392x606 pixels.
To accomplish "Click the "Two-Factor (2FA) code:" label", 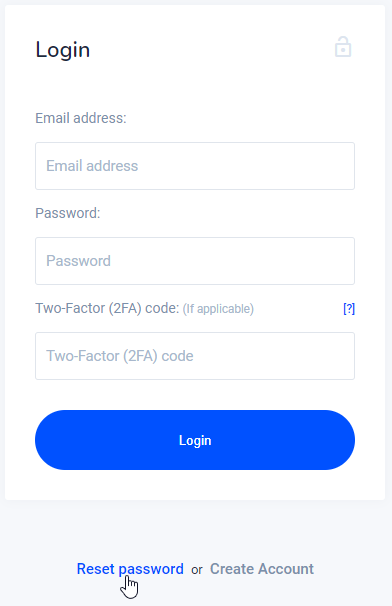I will [x=107, y=308].
